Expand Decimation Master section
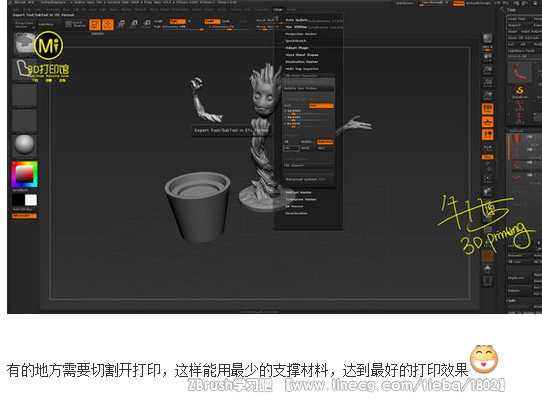This screenshot has width=542, height=402. (x=301, y=62)
